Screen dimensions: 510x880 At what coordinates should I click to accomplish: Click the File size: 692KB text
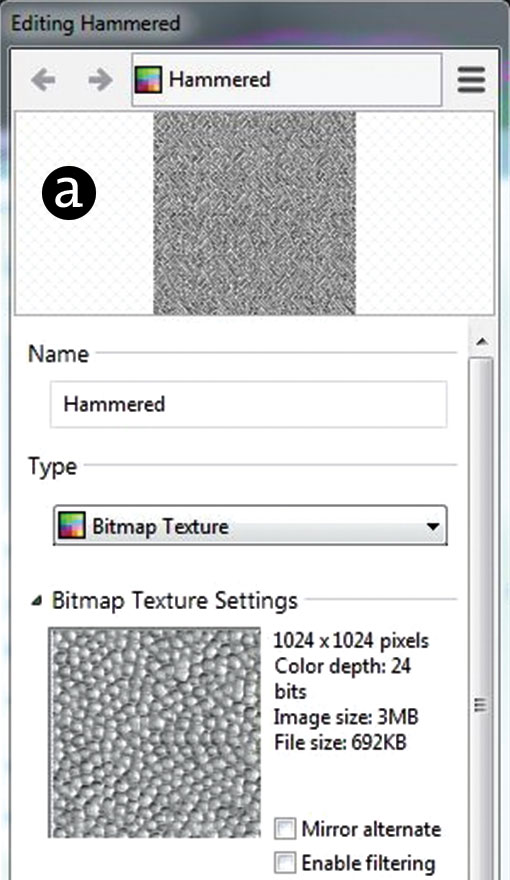[340, 742]
